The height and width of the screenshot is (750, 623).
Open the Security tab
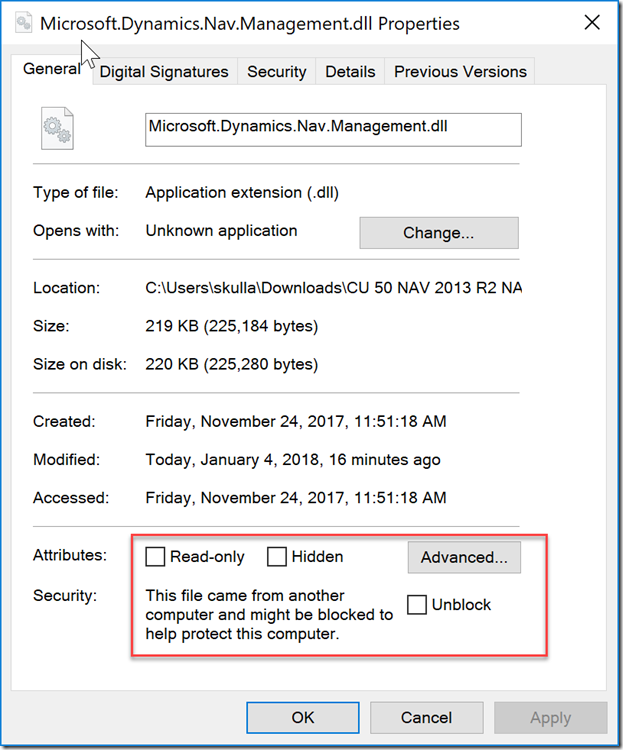[x=277, y=72]
